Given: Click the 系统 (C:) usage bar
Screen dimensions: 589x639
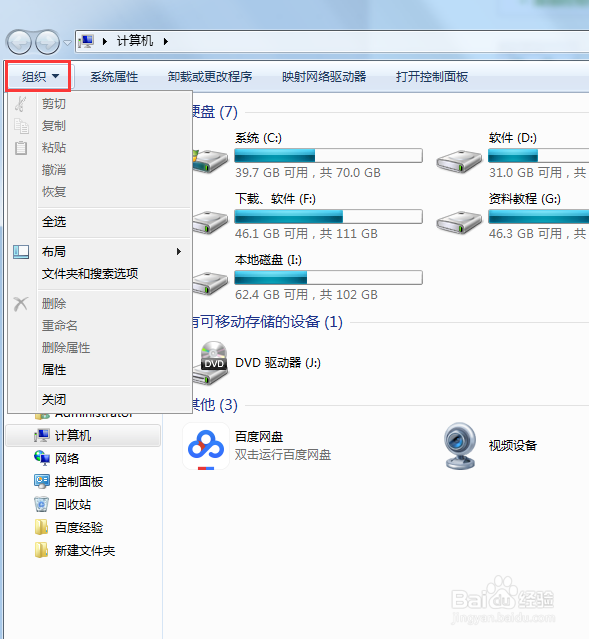Looking at the screenshot, I should point(329,155).
